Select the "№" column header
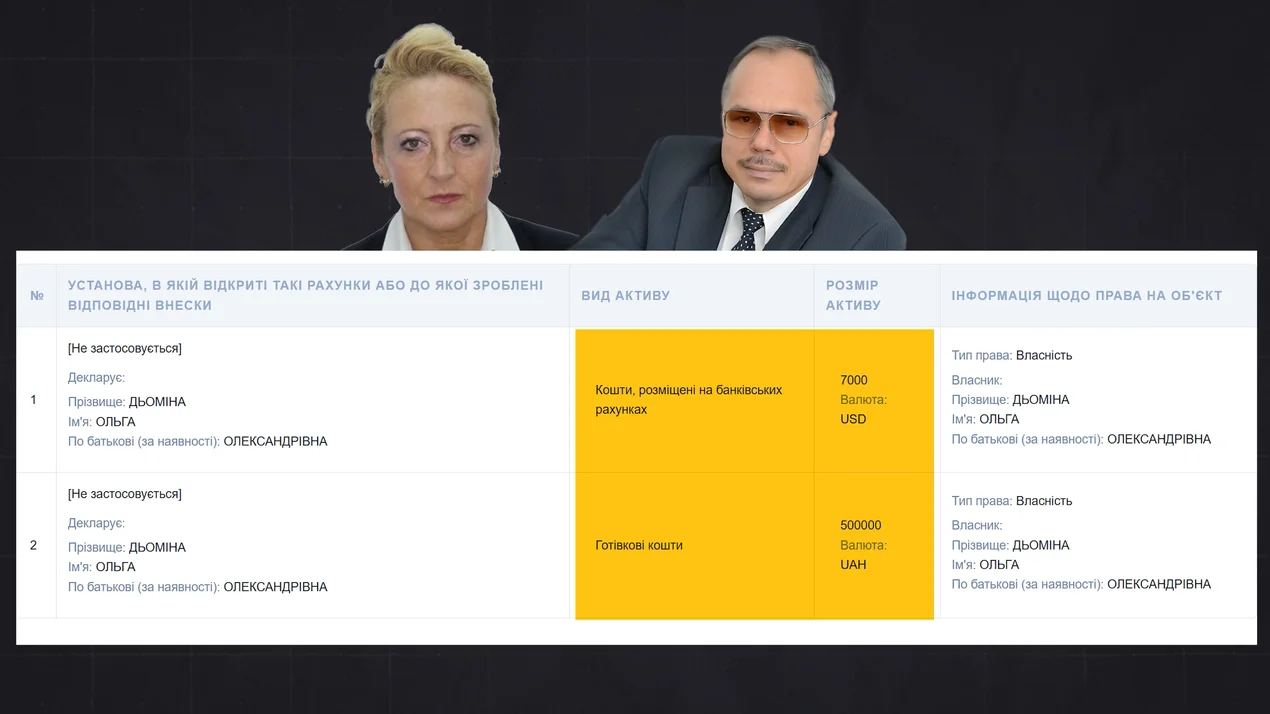 [37, 296]
